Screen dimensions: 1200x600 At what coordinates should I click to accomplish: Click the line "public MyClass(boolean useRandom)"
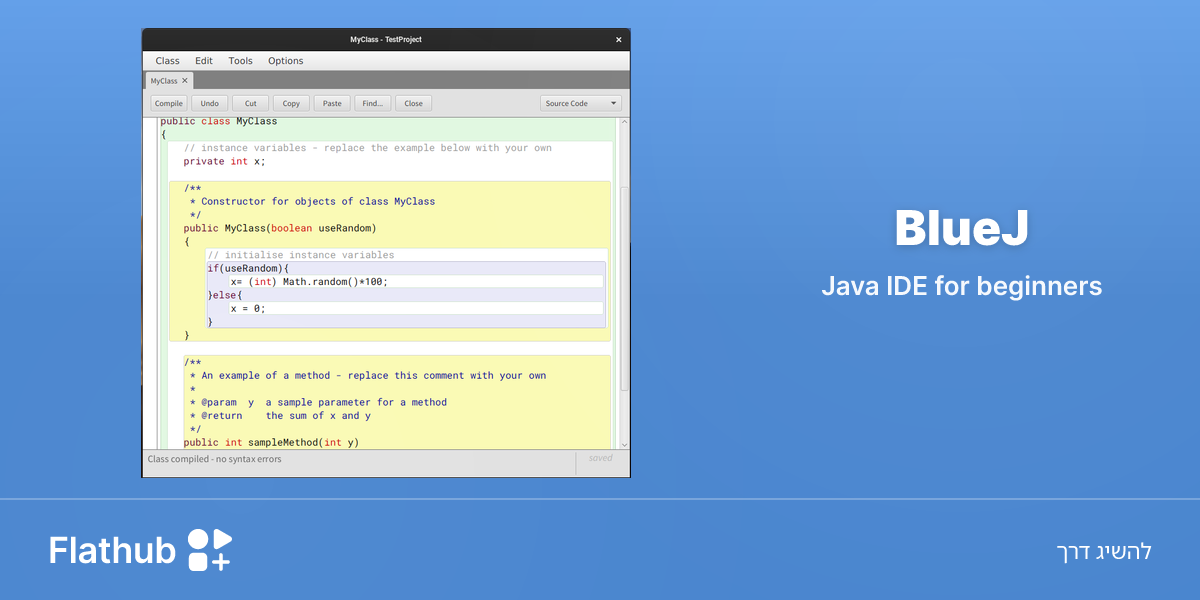[x=280, y=228]
